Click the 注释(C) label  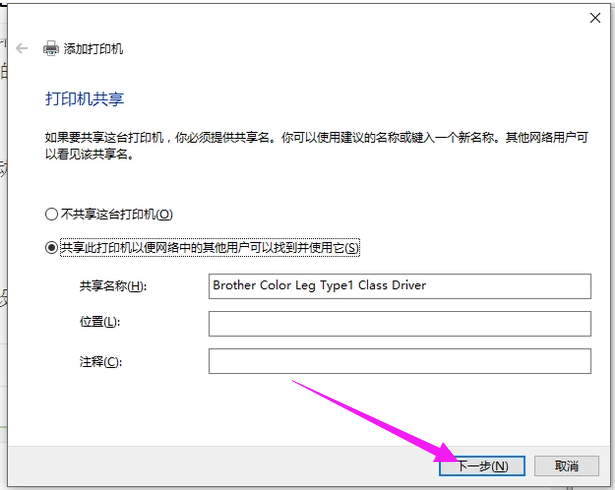99,360
